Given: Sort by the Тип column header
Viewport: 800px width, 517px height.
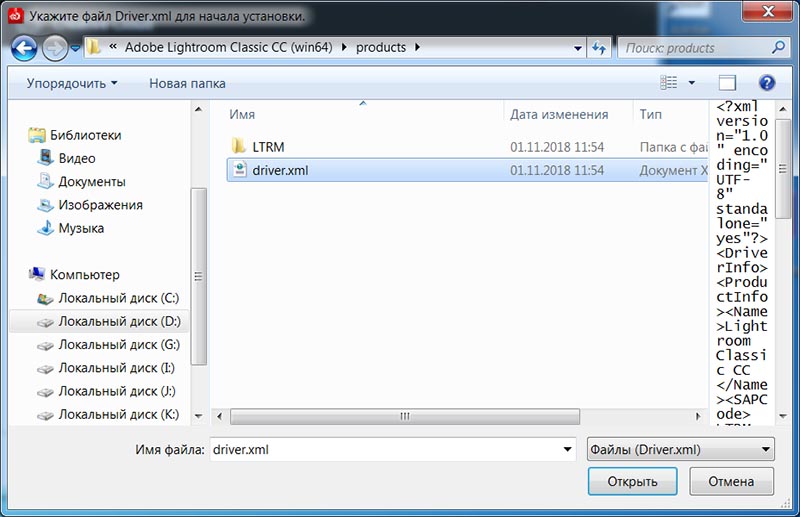Looking at the screenshot, I should [x=651, y=114].
